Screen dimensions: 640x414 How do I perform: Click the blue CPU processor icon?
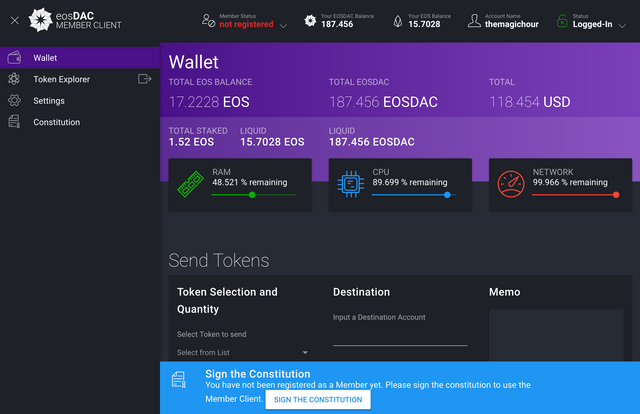[351, 184]
